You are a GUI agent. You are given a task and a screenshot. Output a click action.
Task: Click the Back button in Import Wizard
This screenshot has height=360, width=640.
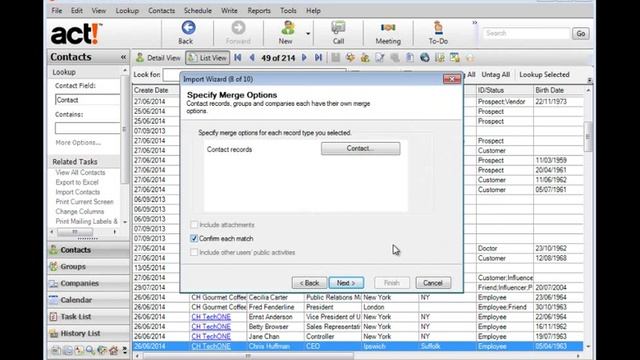(309, 283)
